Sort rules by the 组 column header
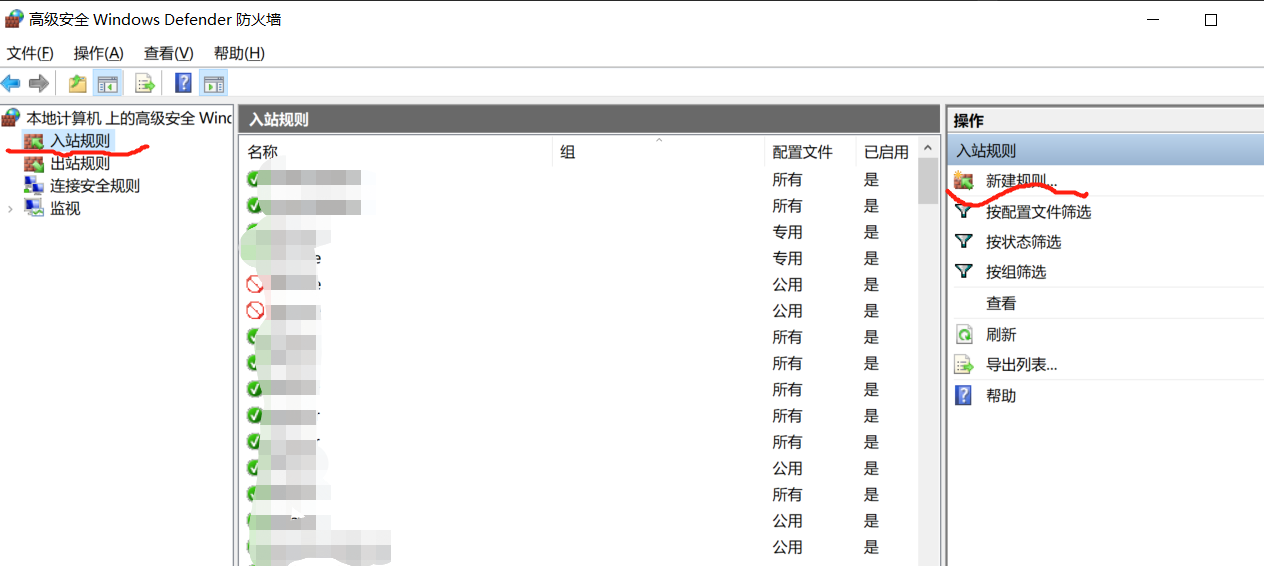 [x=659, y=152]
